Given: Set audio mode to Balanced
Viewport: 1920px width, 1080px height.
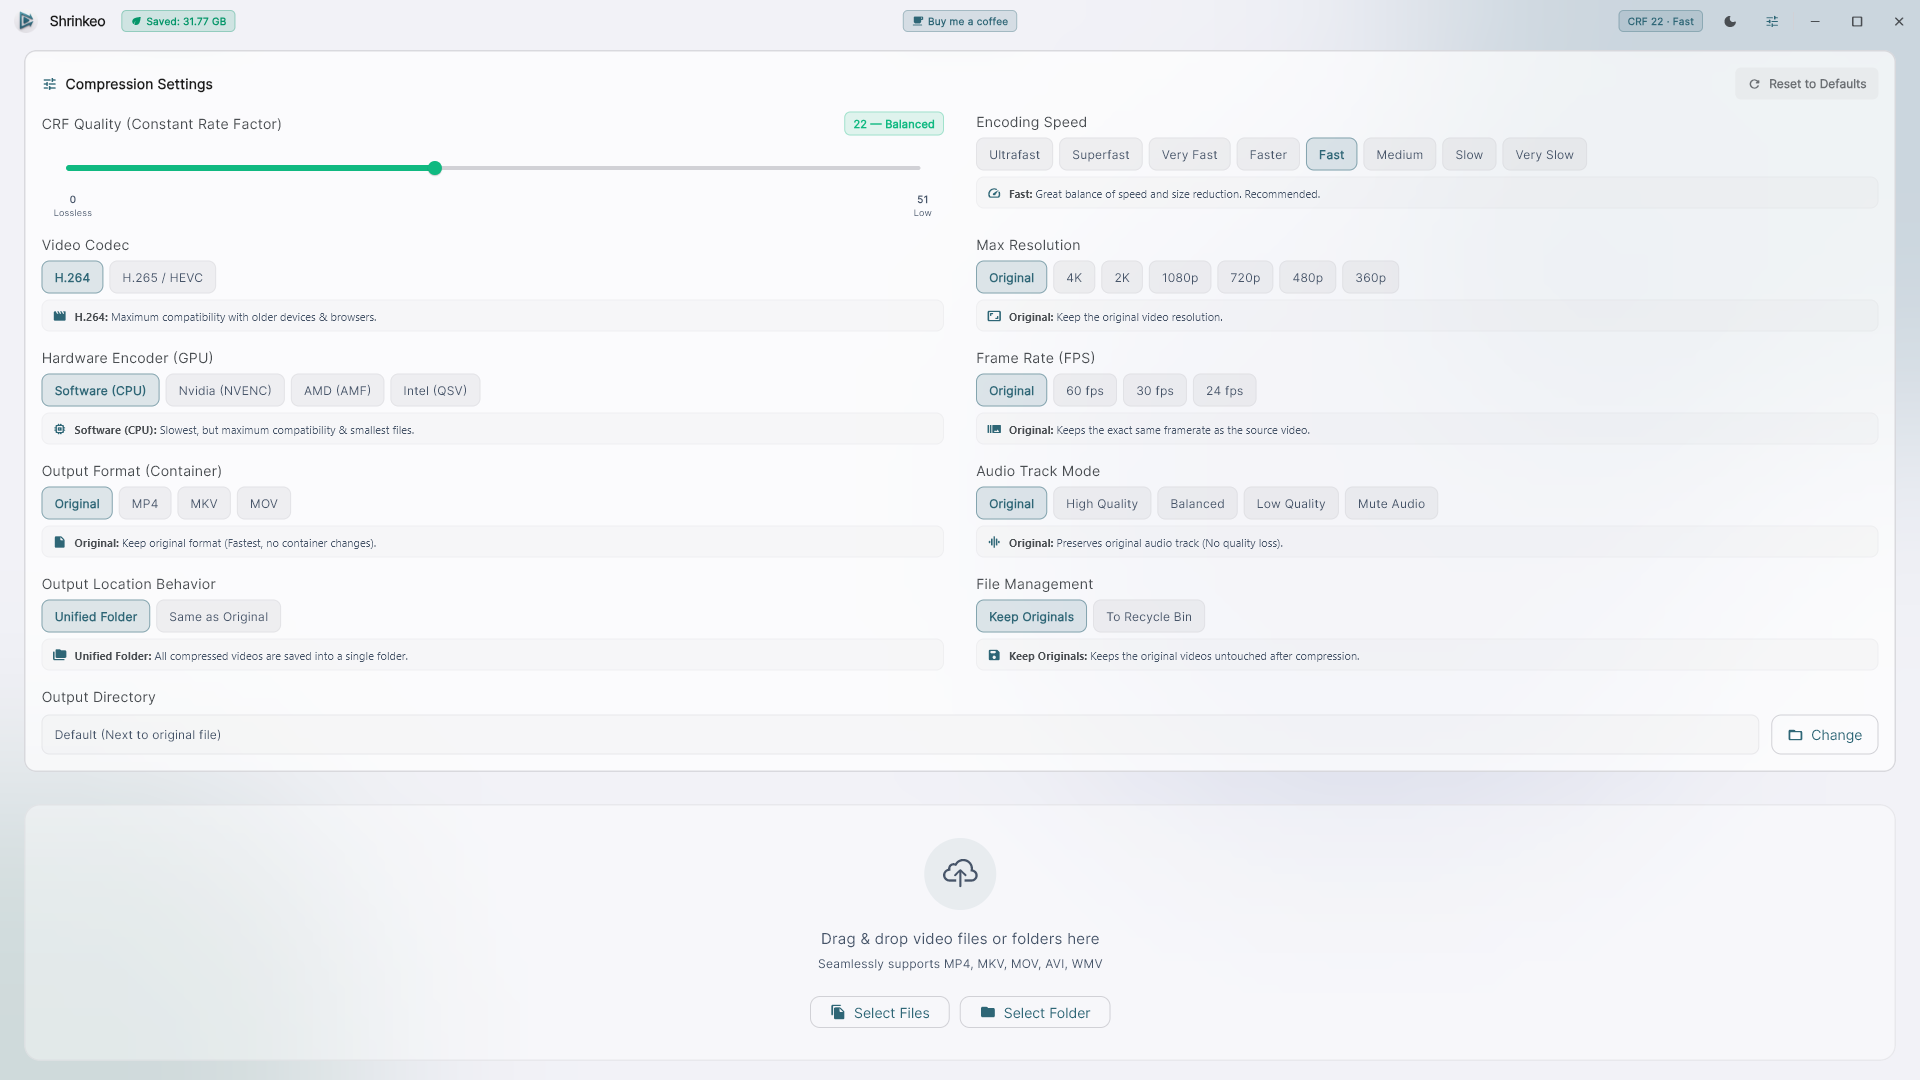Looking at the screenshot, I should [x=1198, y=504].
